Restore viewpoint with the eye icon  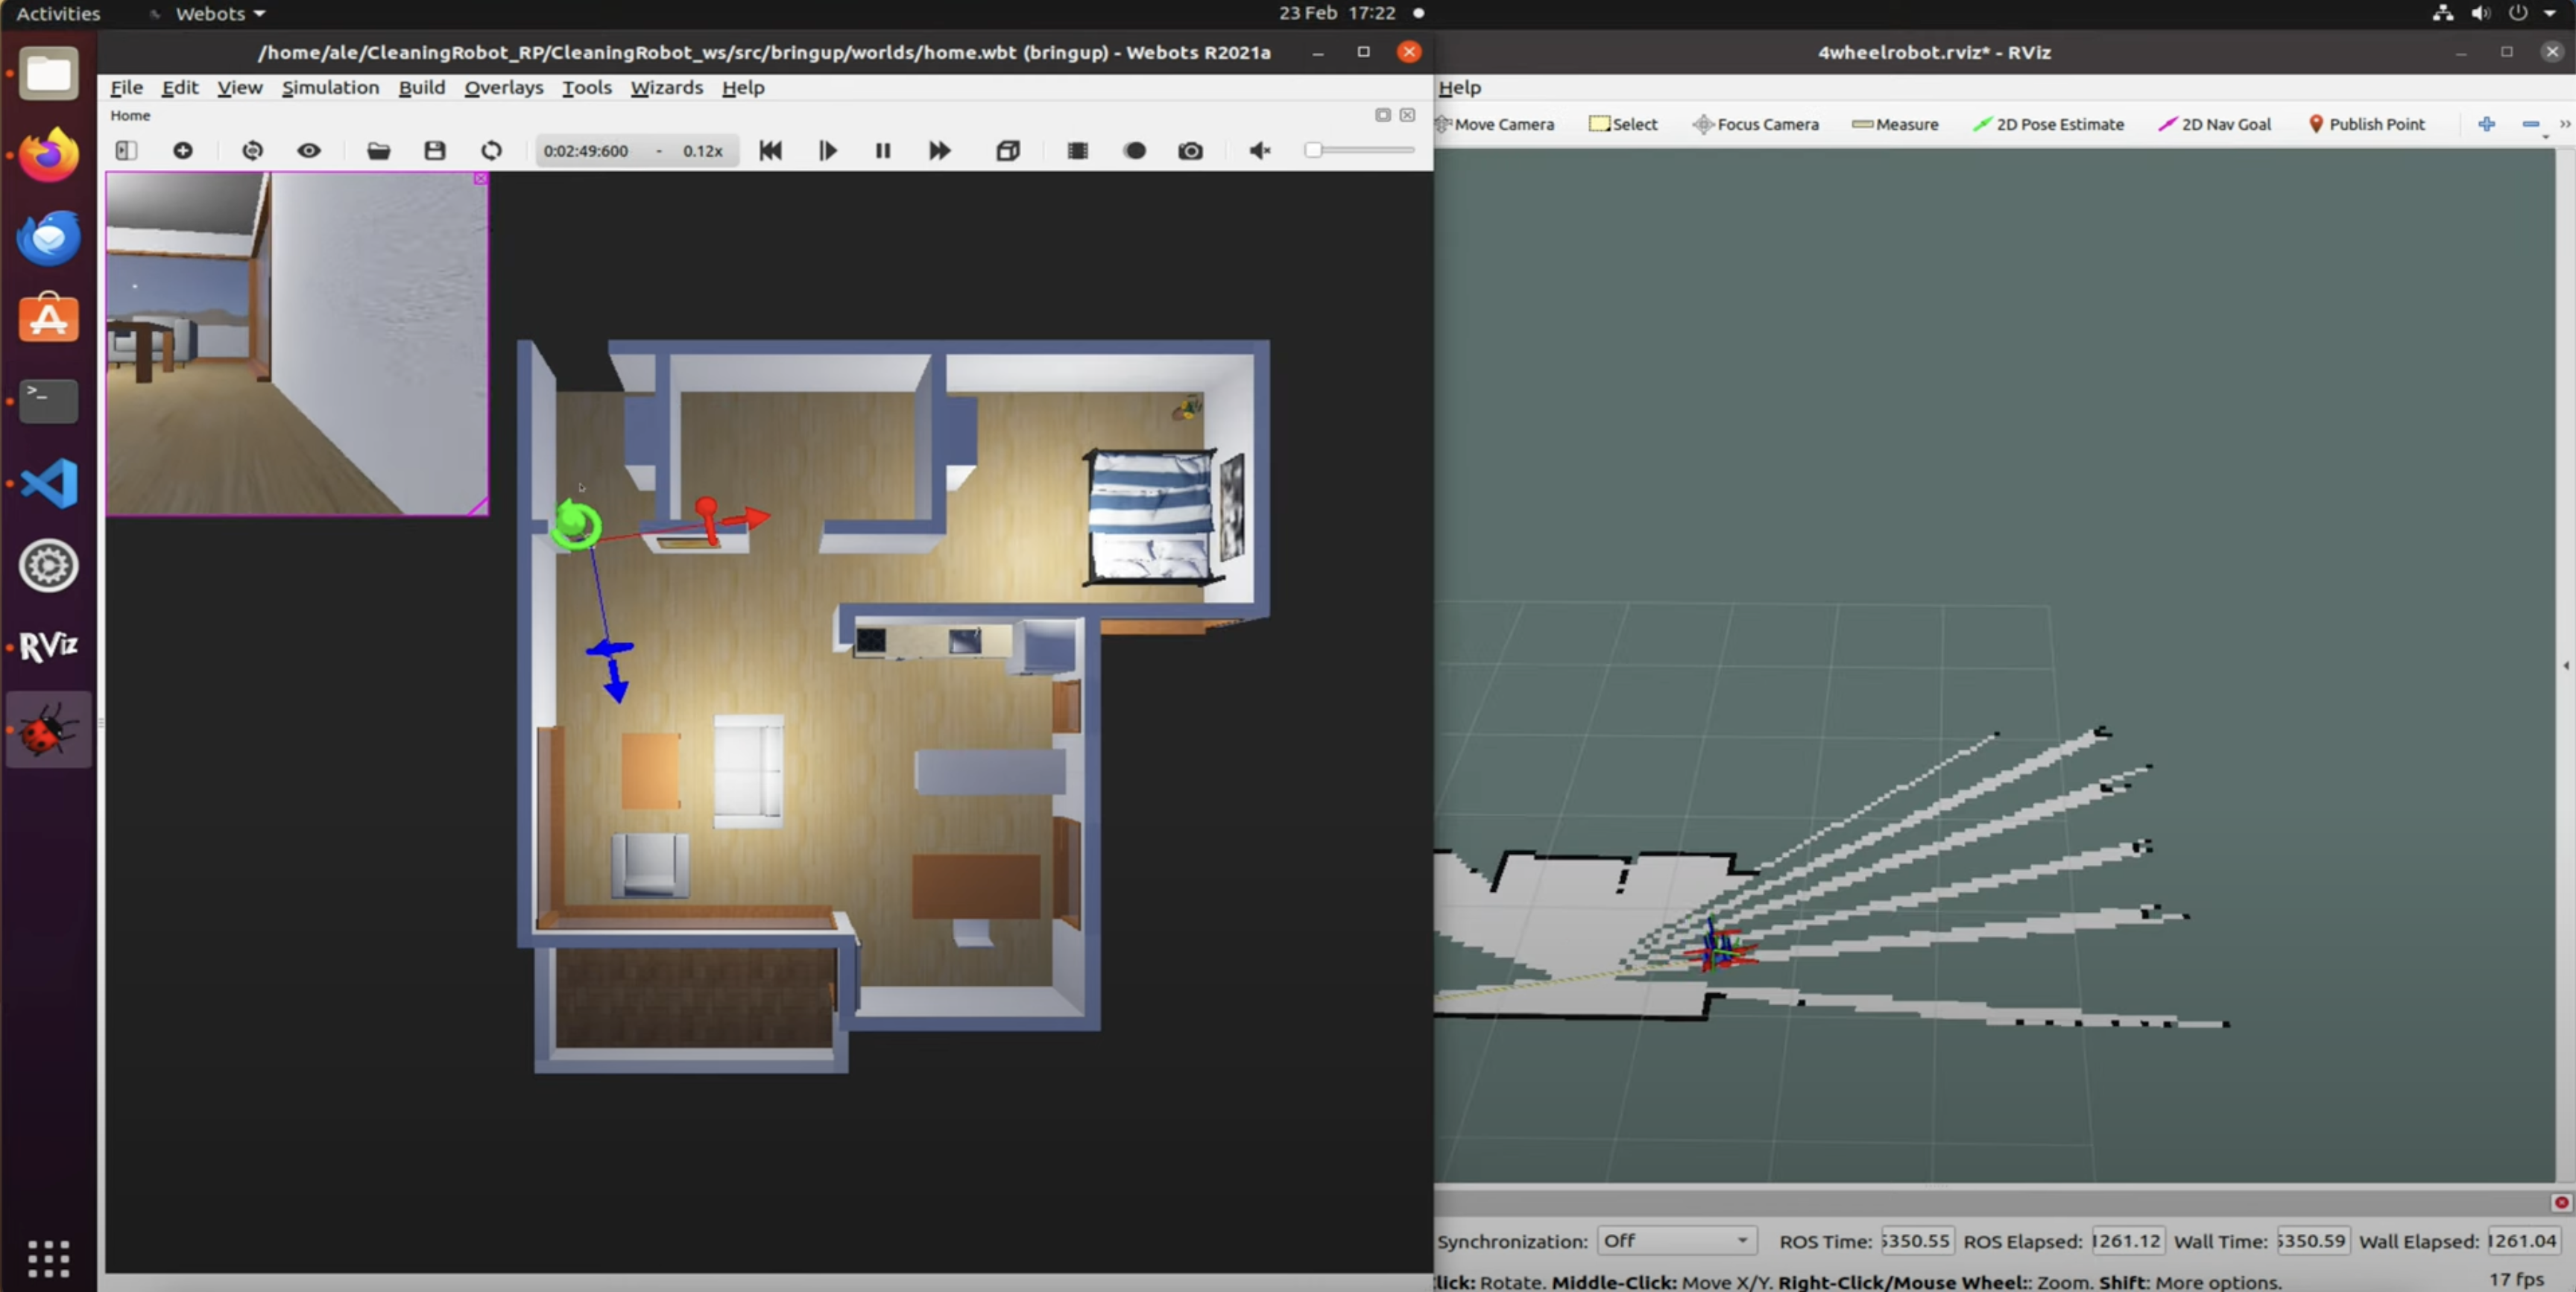309,150
